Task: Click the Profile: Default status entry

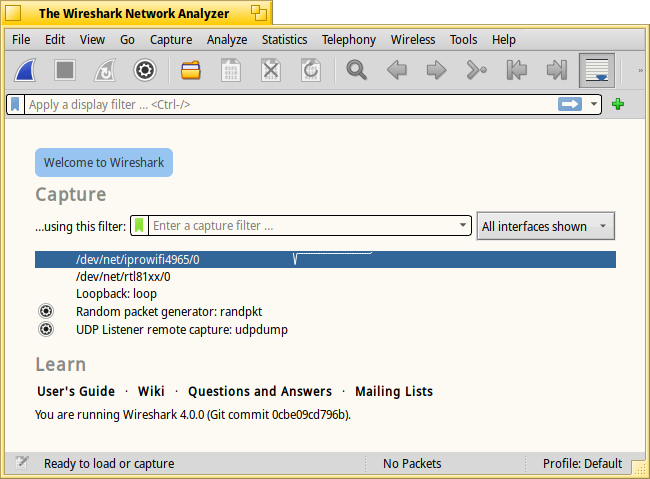Action: tap(582, 463)
